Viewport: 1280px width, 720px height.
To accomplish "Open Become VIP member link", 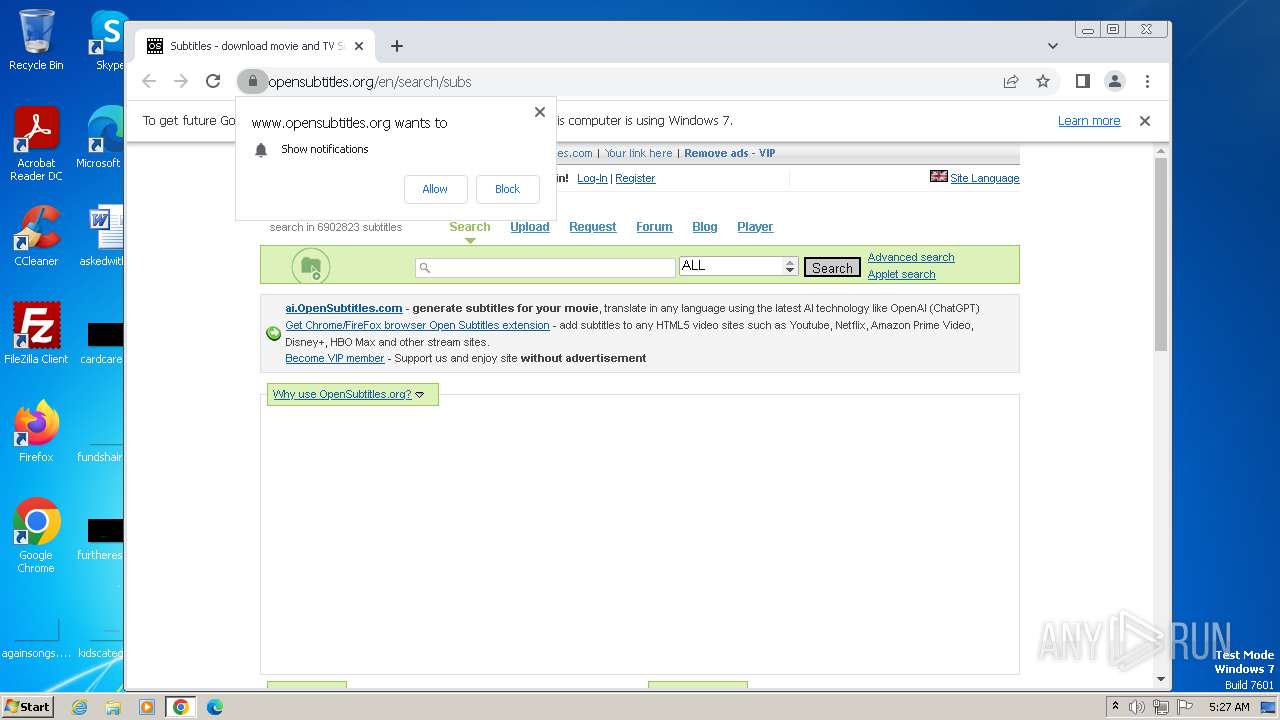I will coord(335,358).
